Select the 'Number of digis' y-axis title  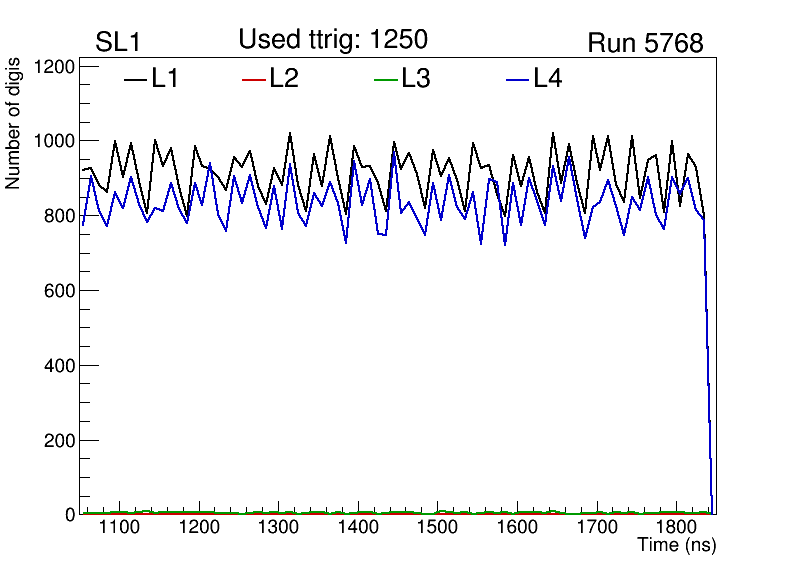pos(14,132)
